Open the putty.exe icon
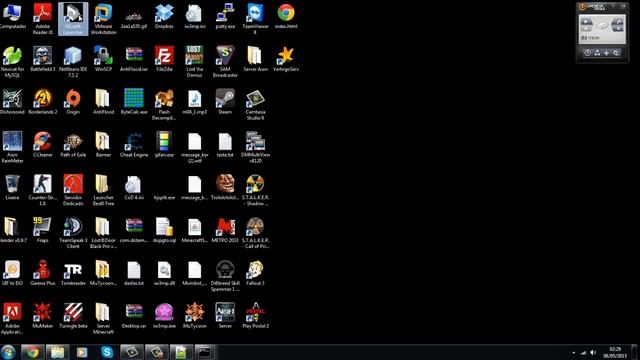The height and width of the screenshot is (360, 640). tap(225, 16)
